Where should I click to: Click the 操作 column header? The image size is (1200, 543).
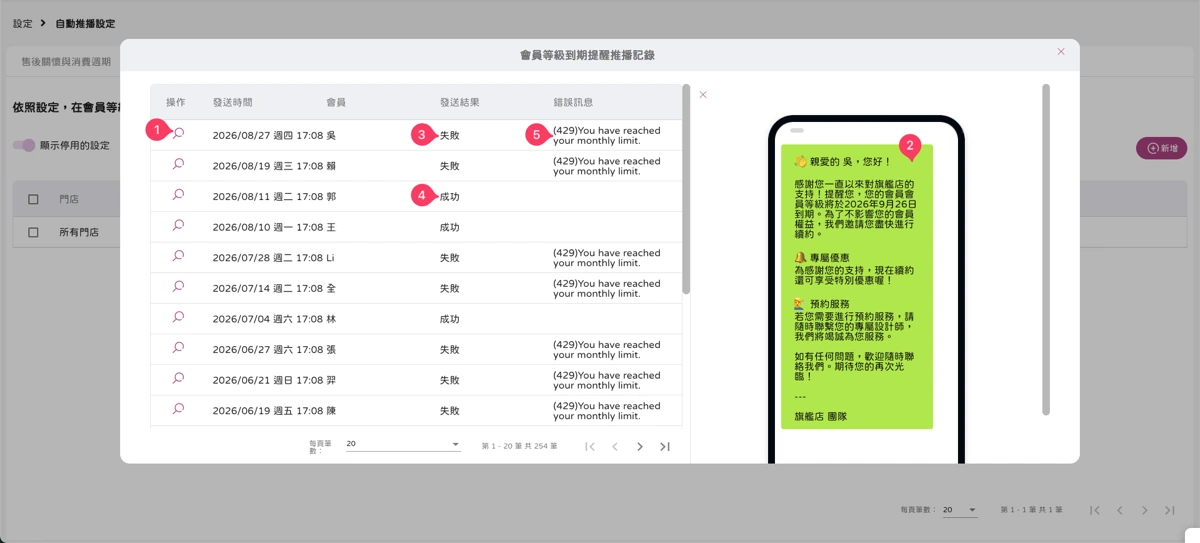[x=176, y=102]
